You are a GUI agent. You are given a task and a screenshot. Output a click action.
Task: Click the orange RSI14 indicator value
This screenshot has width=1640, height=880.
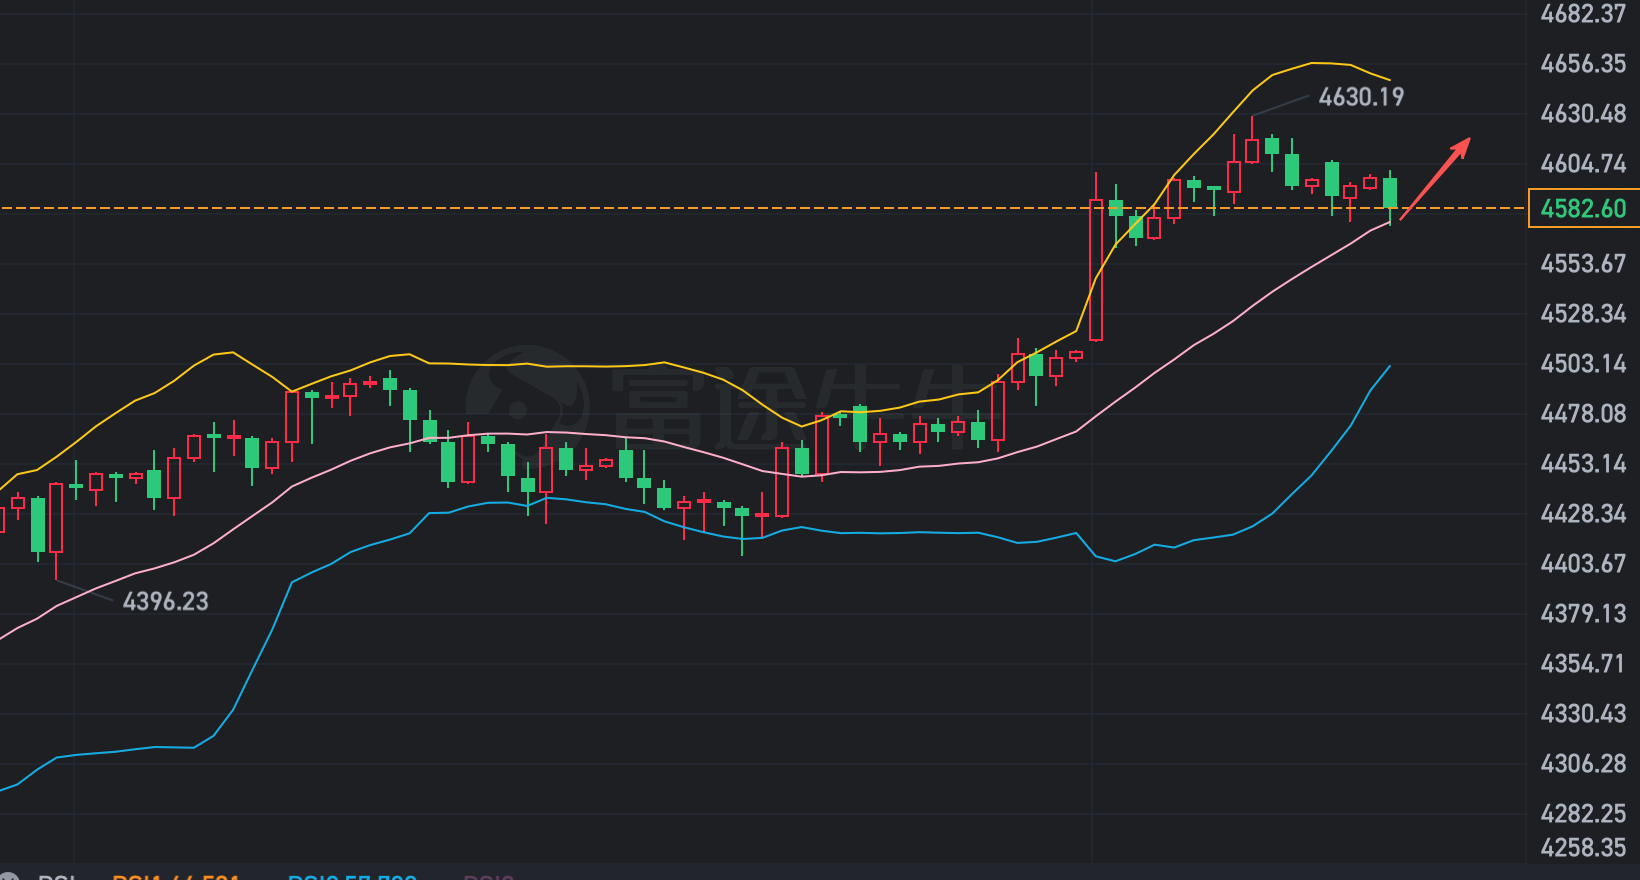(176, 876)
